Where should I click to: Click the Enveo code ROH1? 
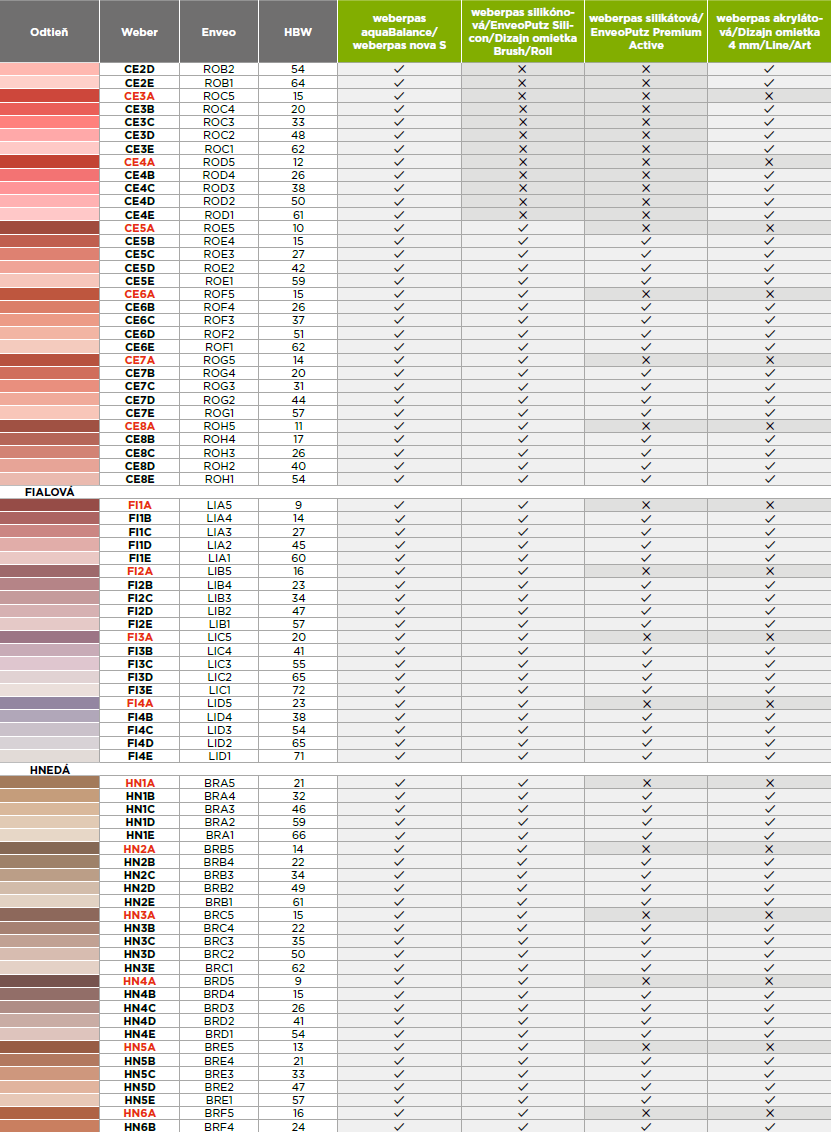click(219, 479)
